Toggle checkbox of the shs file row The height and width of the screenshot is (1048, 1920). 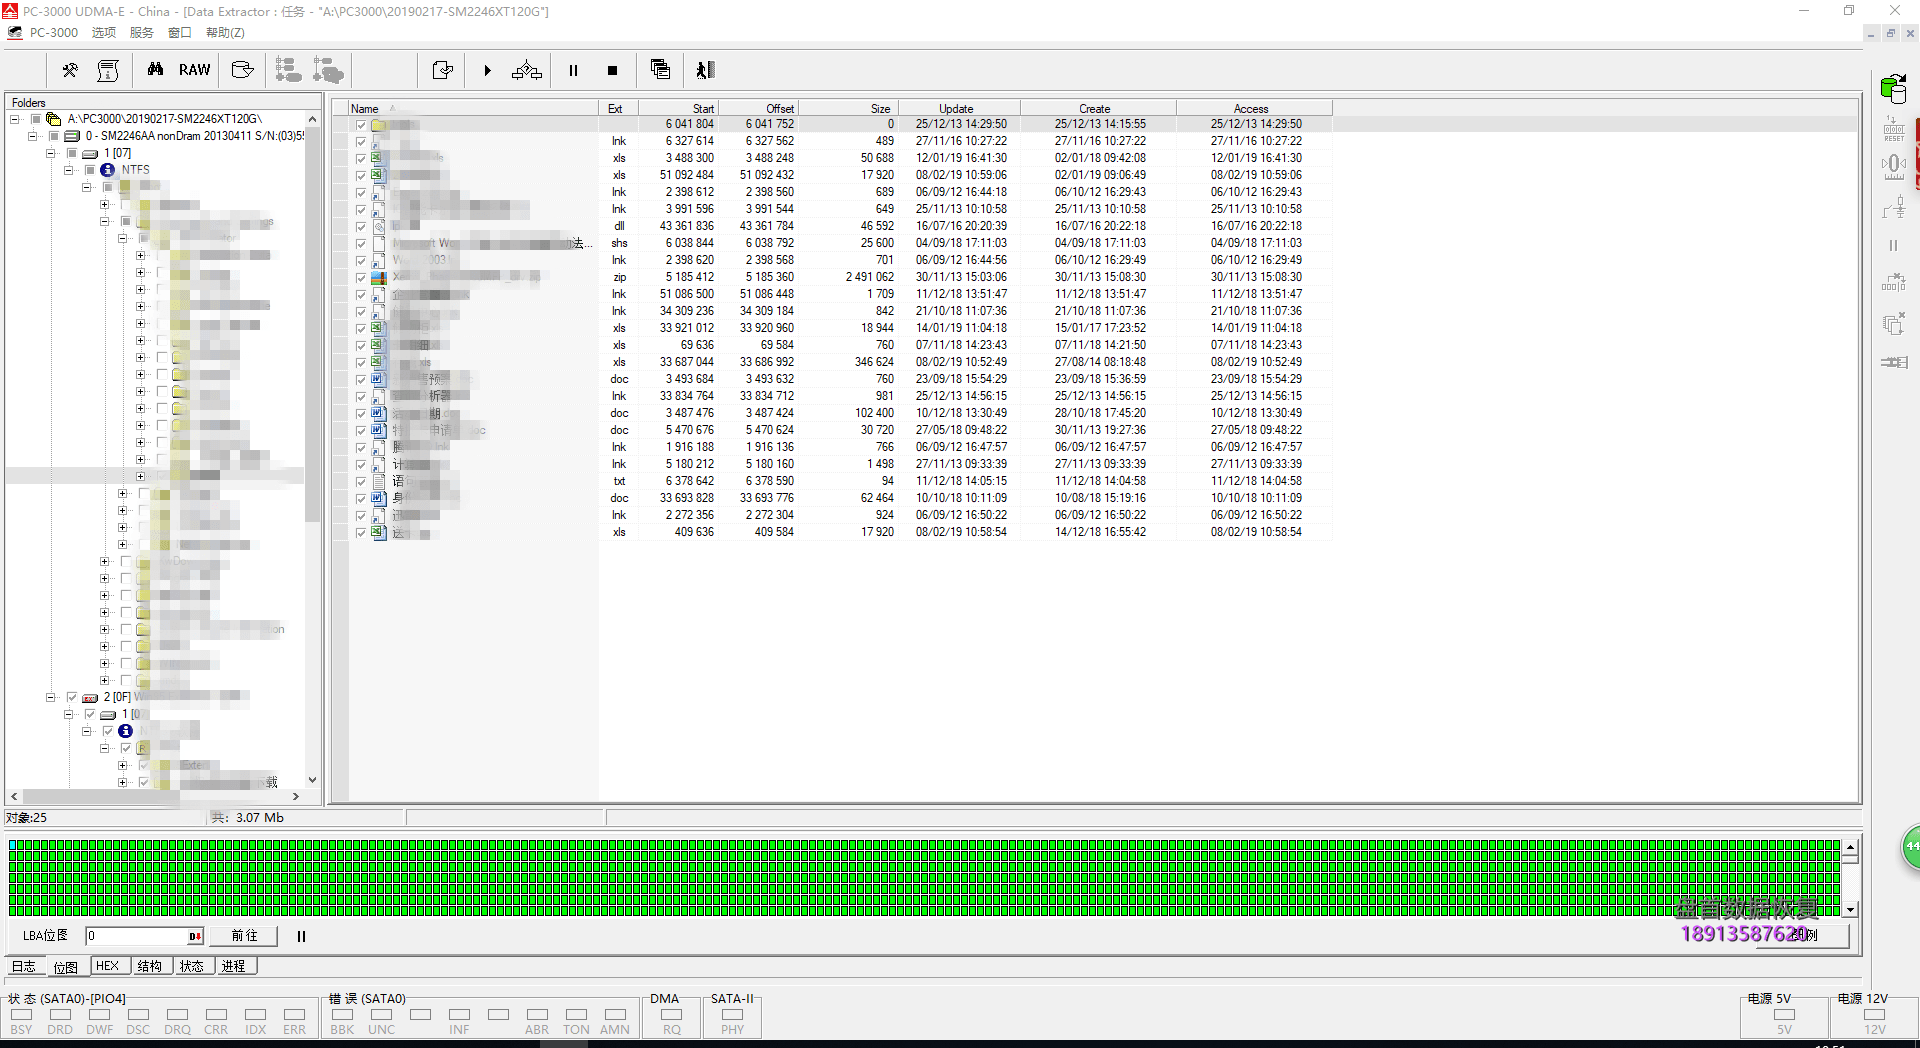point(361,244)
